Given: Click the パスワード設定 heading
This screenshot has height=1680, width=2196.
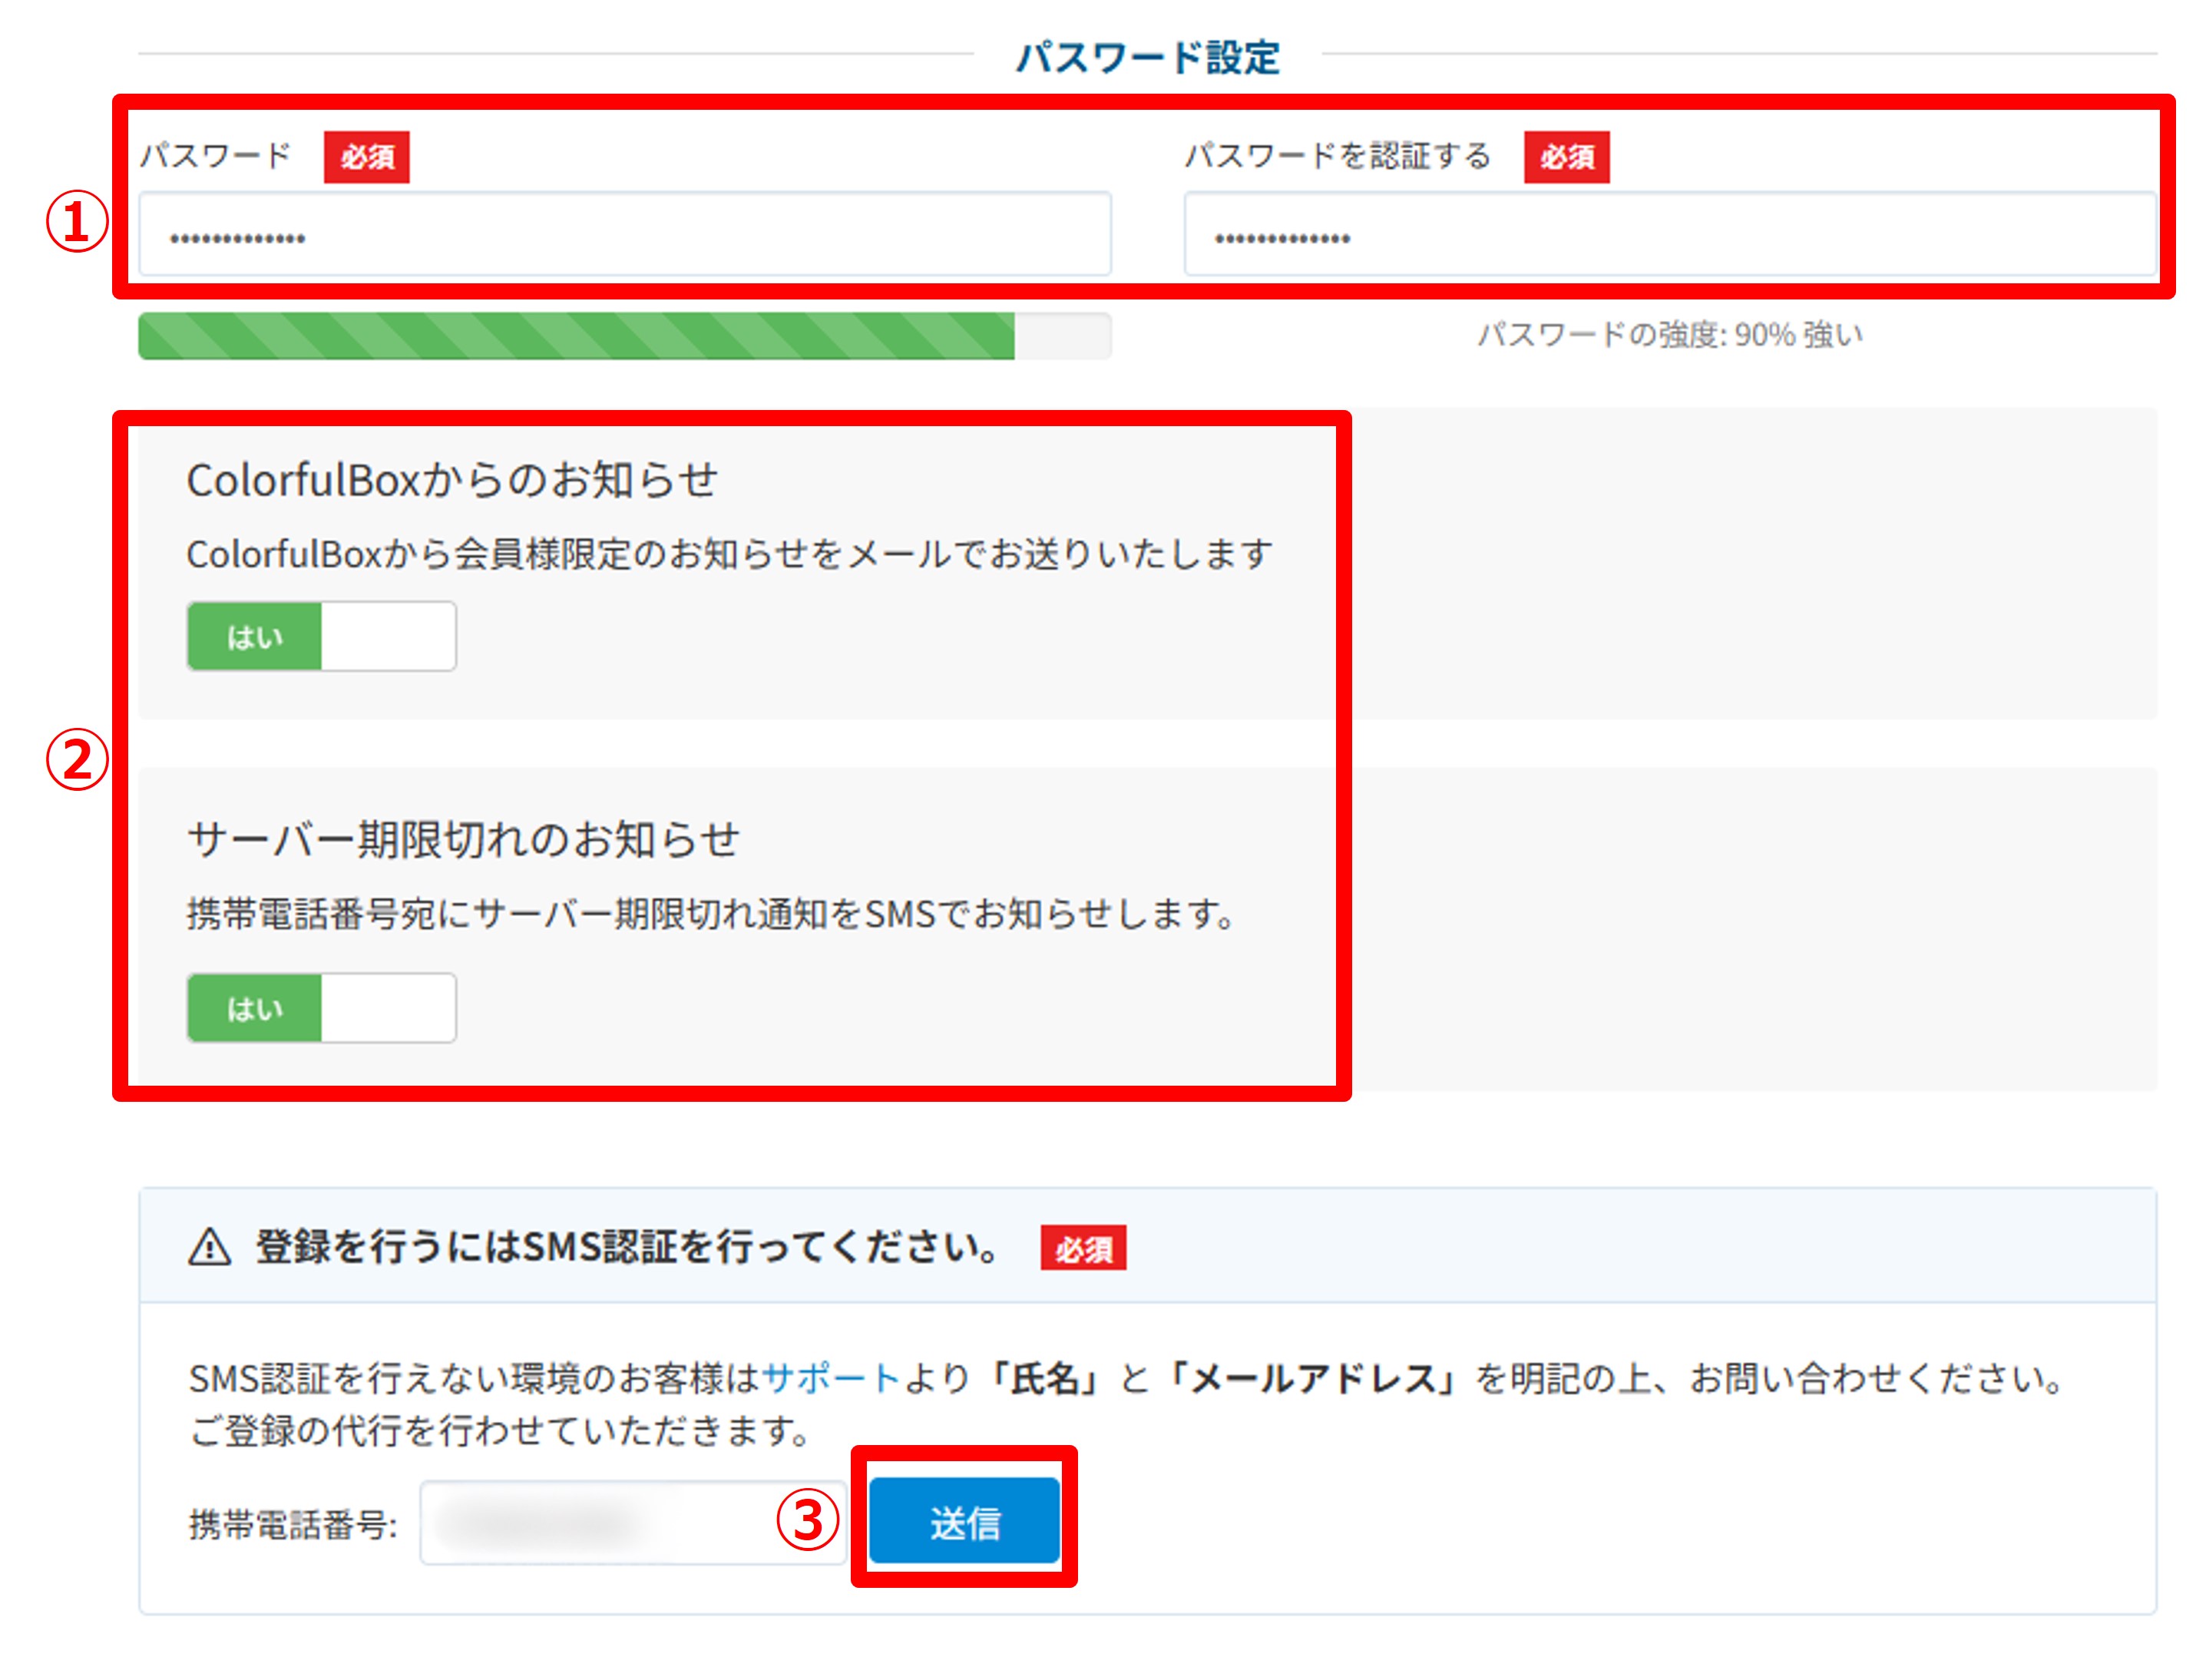Looking at the screenshot, I should tap(1147, 57).
